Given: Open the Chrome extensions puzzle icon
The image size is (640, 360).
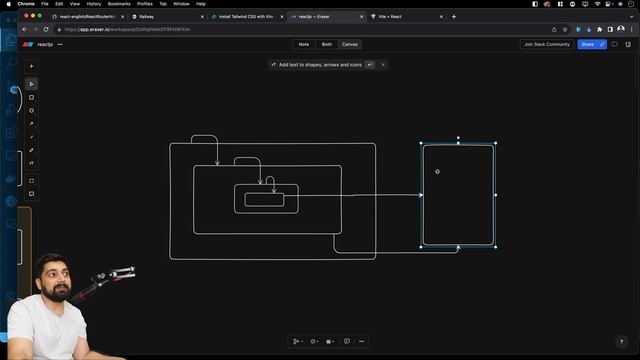Looking at the screenshot, I should point(600,29).
